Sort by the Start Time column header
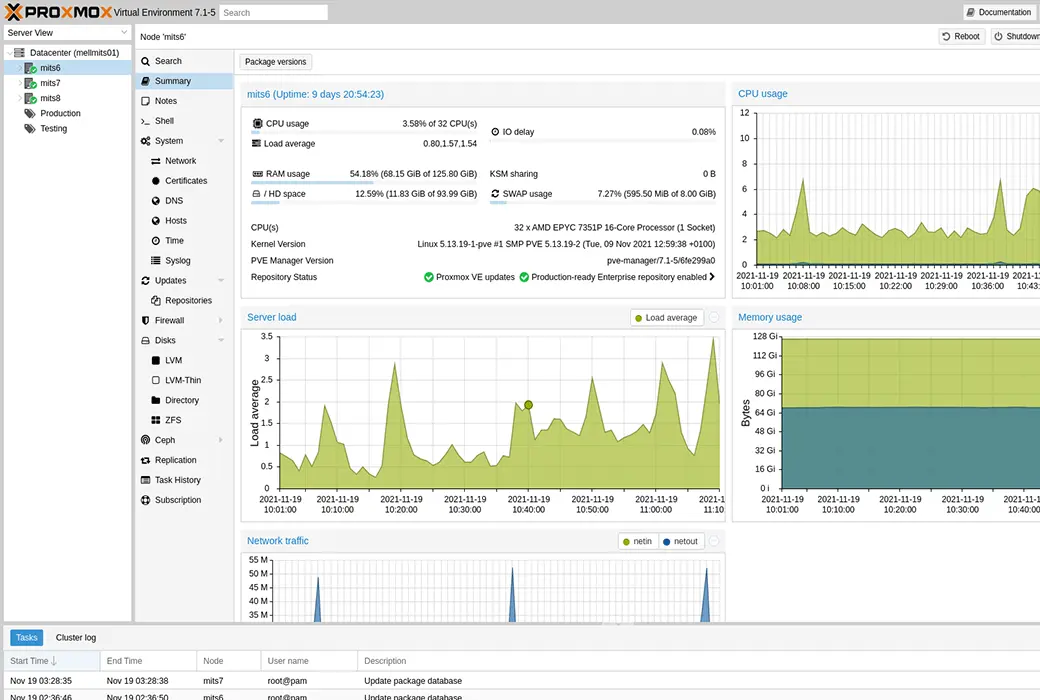 coord(51,661)
